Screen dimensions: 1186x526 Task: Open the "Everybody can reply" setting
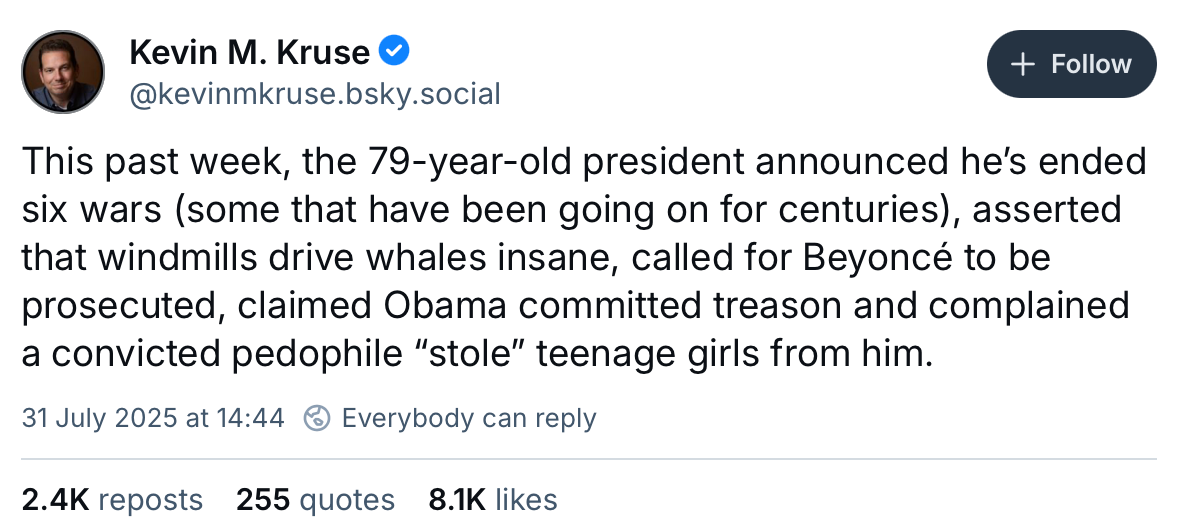tap(469, 418)
